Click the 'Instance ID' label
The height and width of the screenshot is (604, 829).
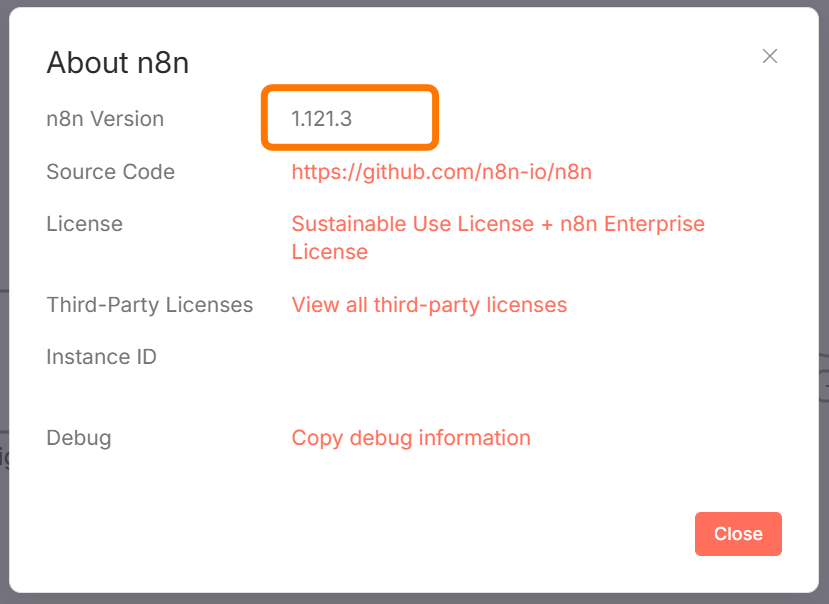point(101,357)
